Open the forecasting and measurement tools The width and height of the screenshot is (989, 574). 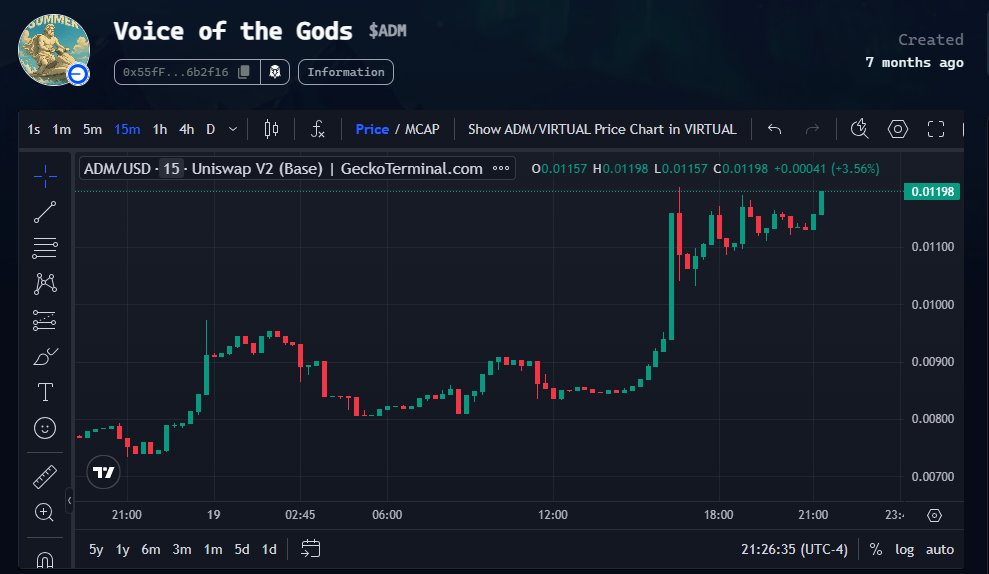[x=45, y=320]
